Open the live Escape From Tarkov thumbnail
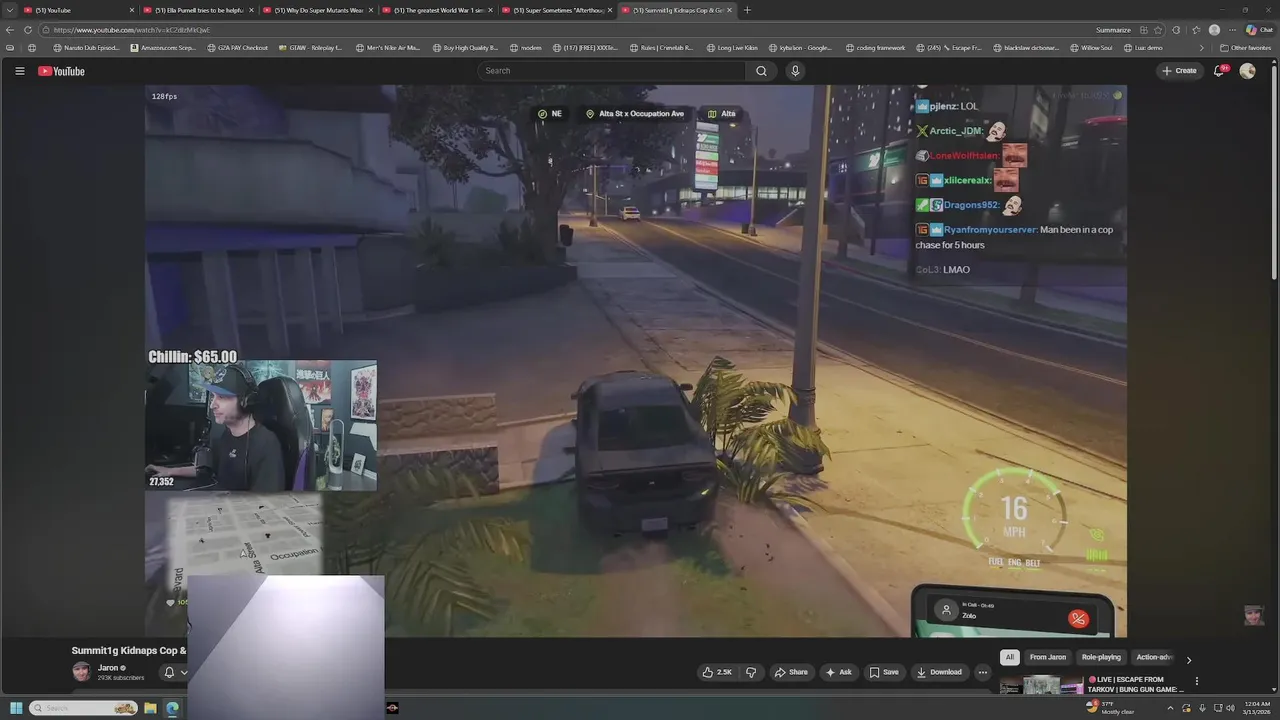Viewport: 1280px width, 720px height. (1041, 685)
